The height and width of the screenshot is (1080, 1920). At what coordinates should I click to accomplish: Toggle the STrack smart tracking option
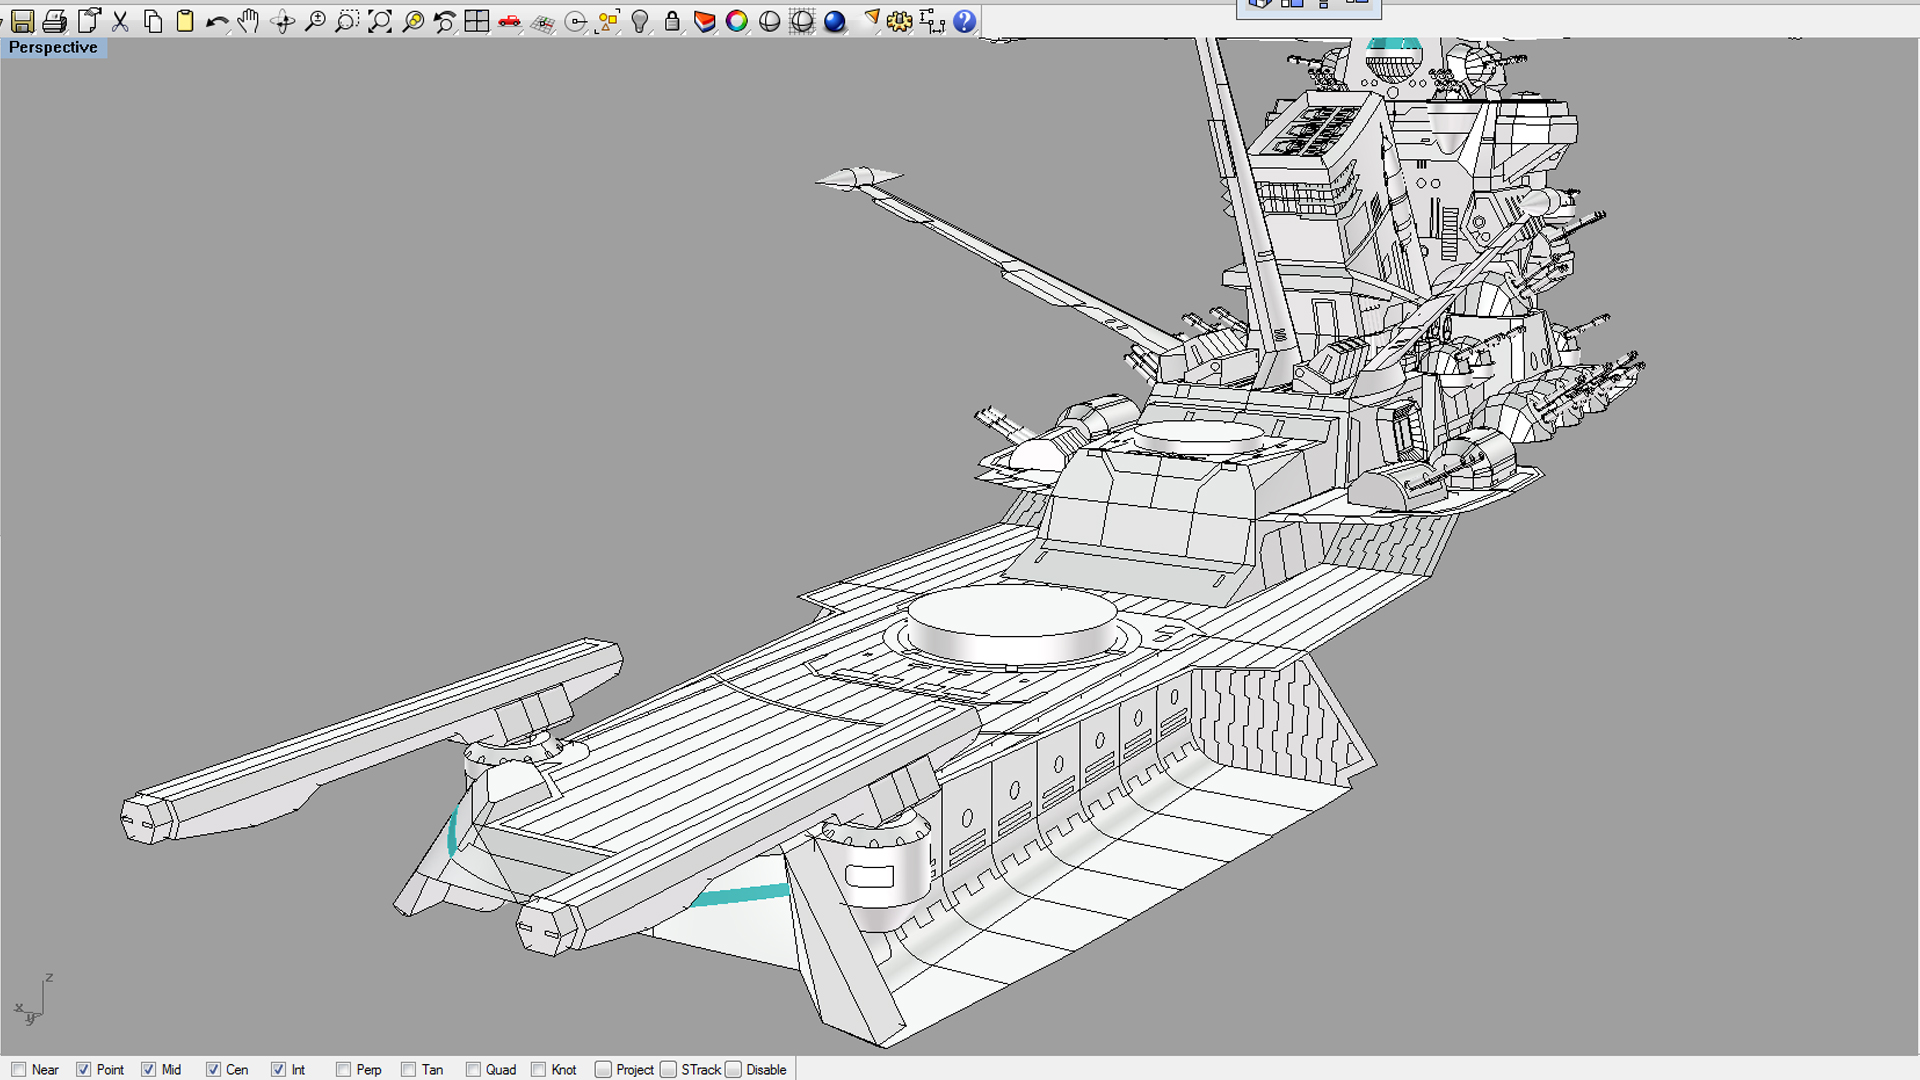669,1070
